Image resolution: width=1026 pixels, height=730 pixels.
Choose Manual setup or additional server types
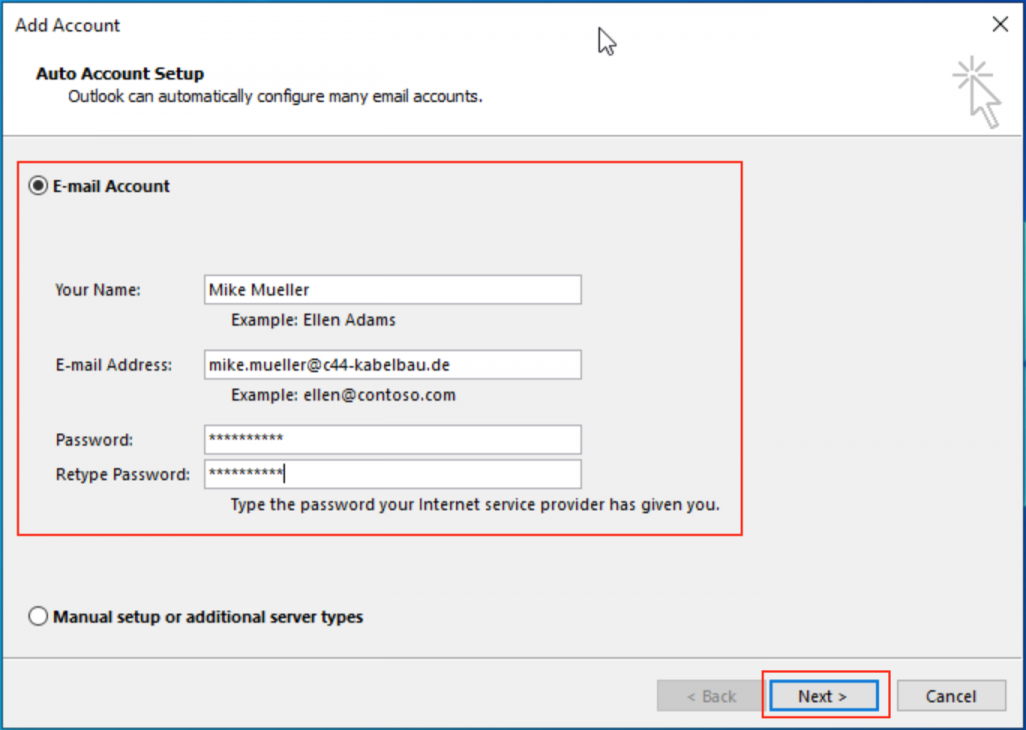(39, 617)
